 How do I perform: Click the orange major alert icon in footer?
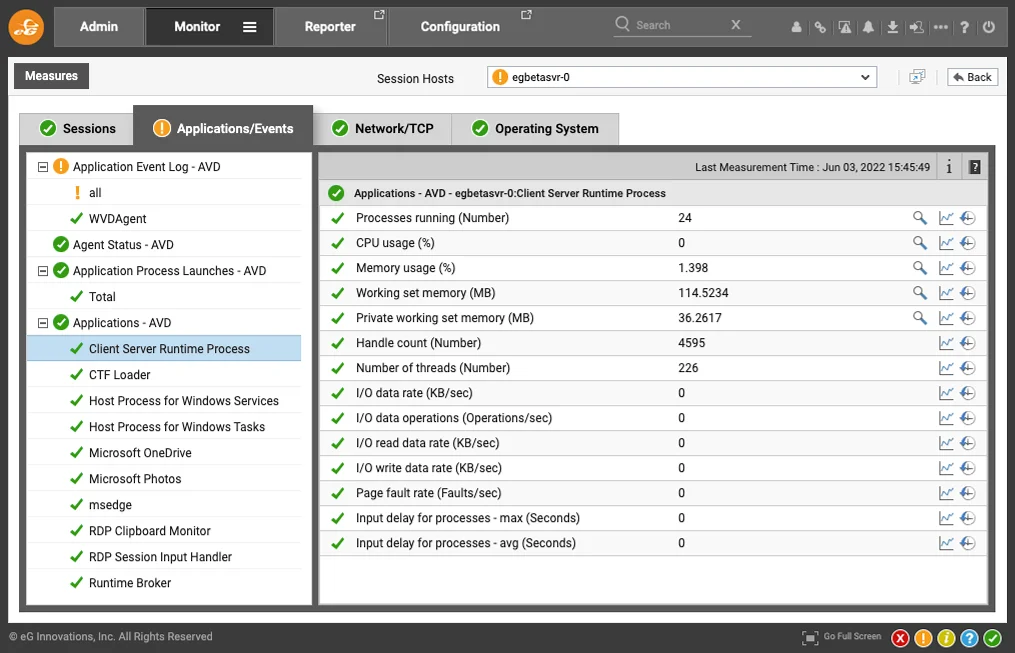(x=923, y=638)
